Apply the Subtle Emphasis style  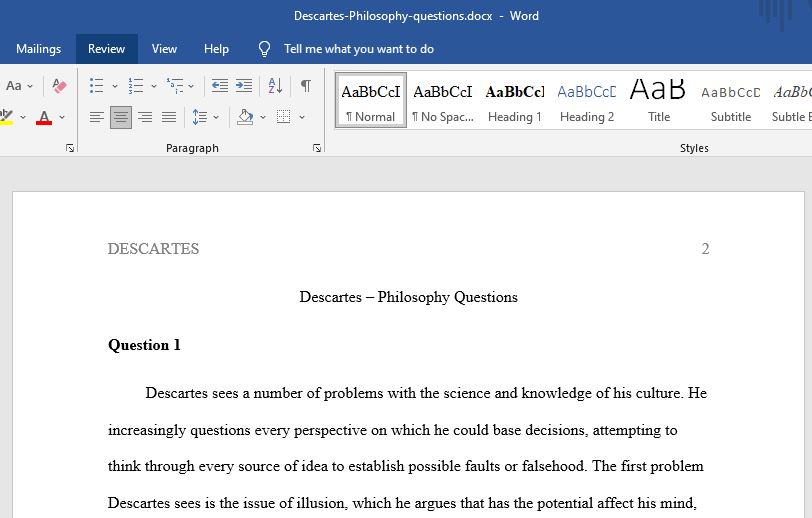tap(791, 100)
